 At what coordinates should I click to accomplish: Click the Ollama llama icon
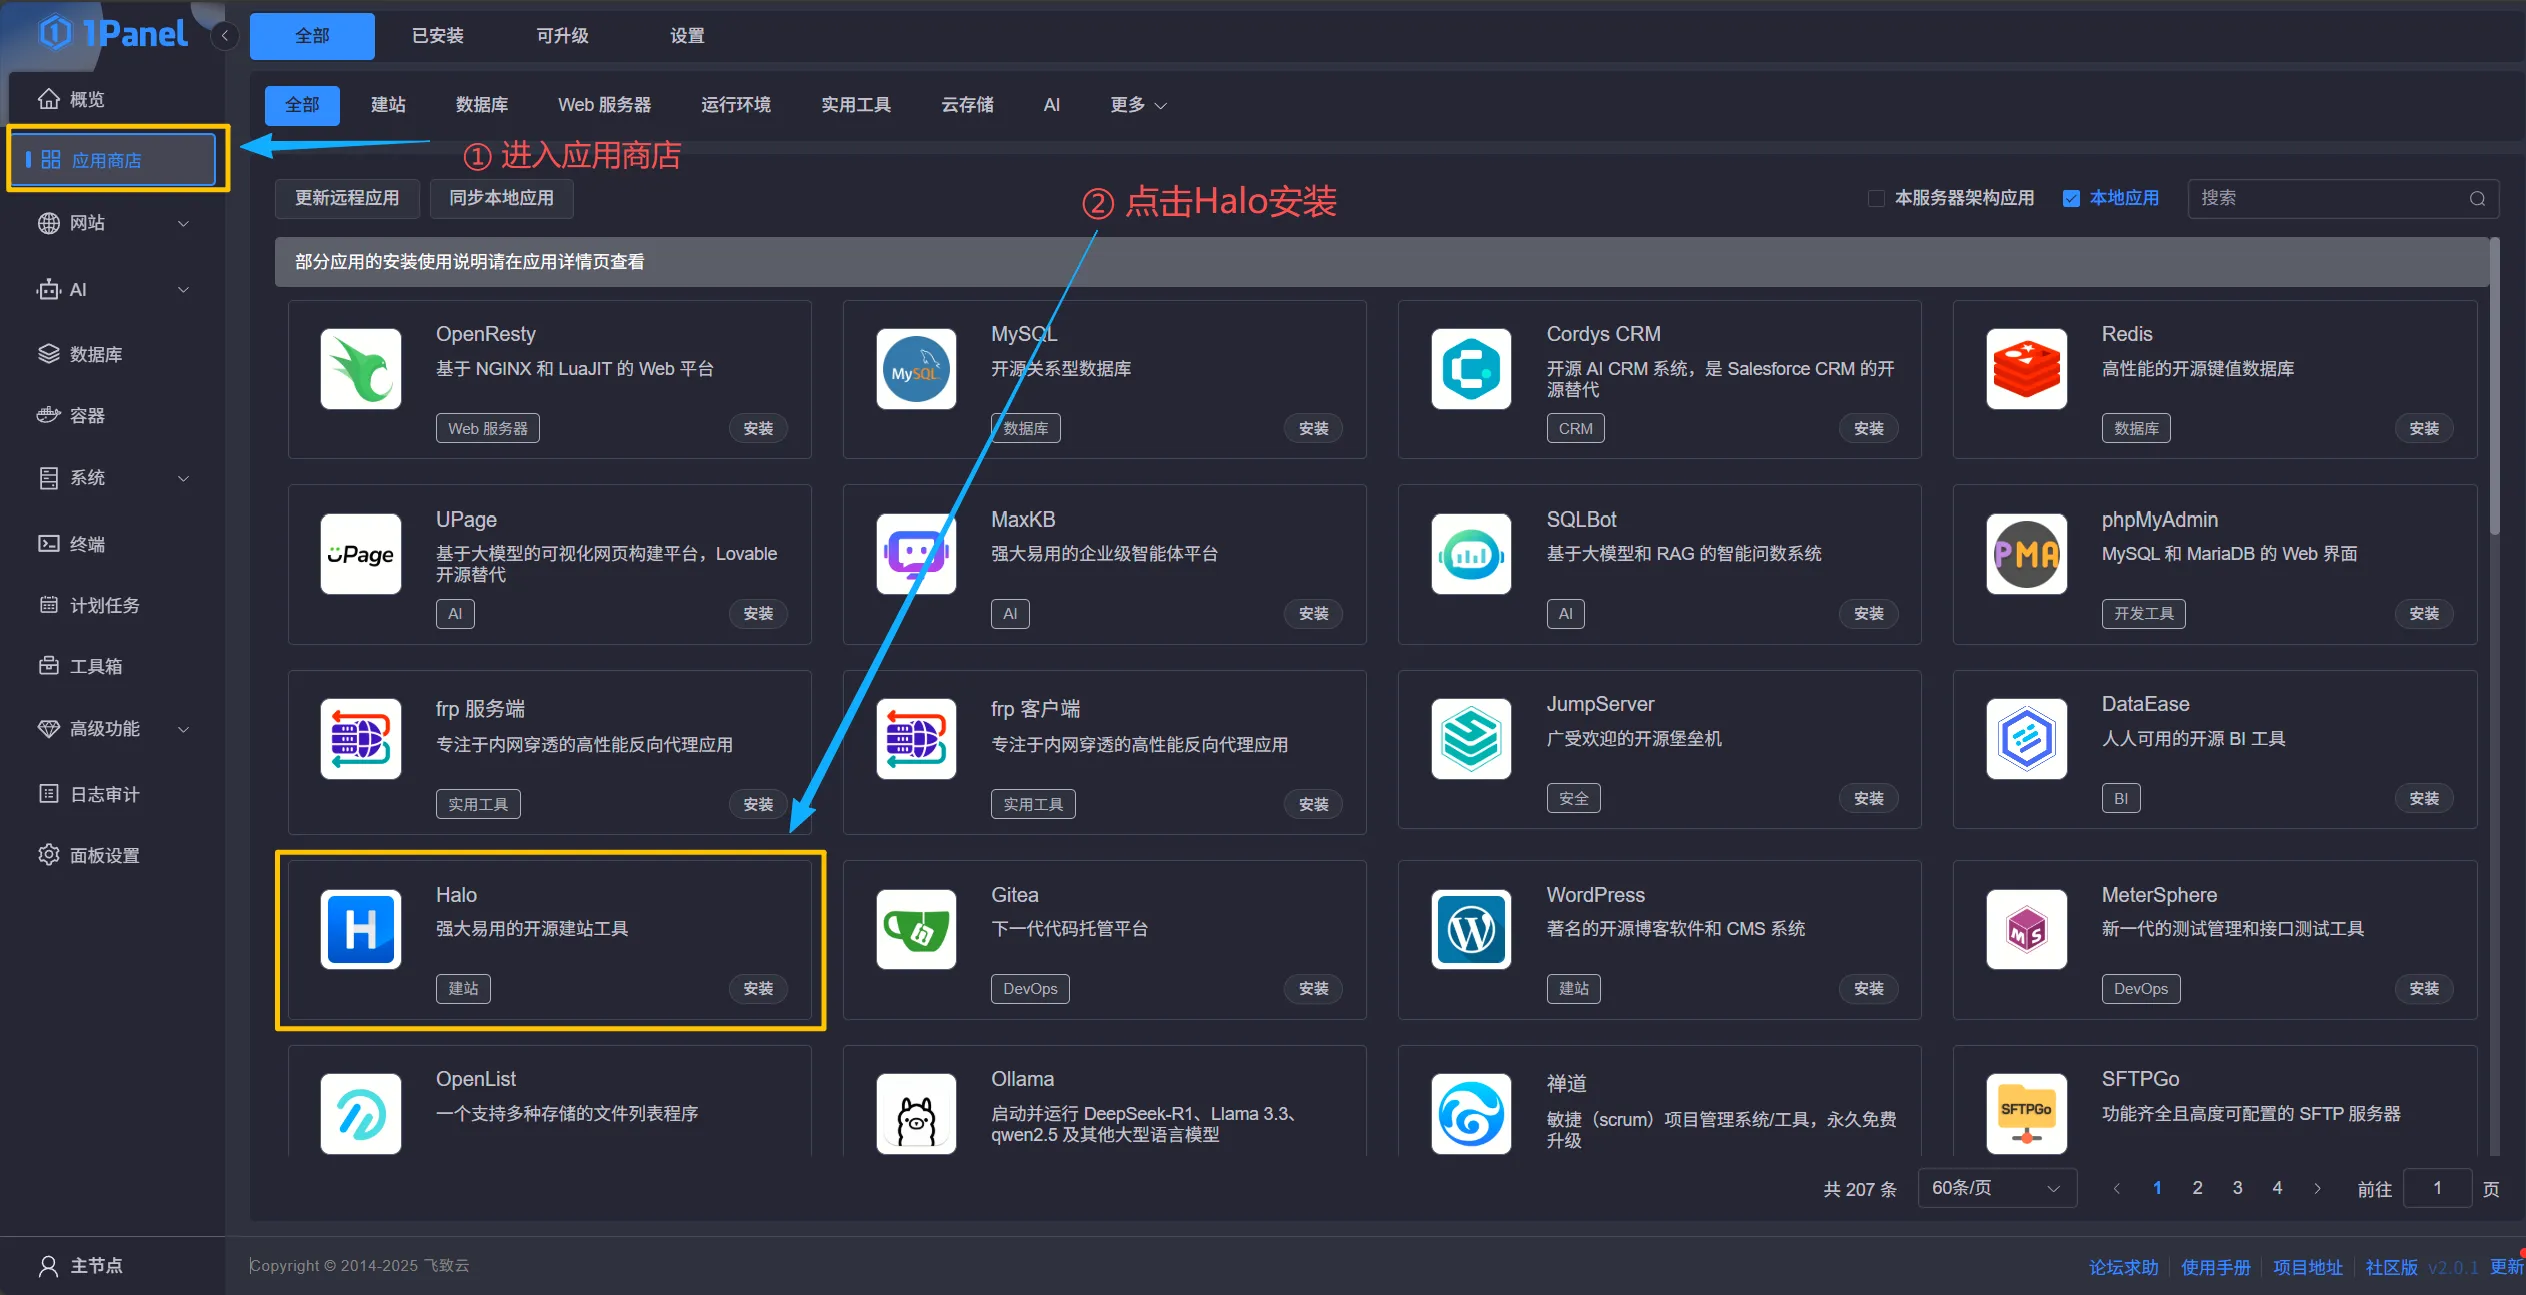coord(916,1114)
